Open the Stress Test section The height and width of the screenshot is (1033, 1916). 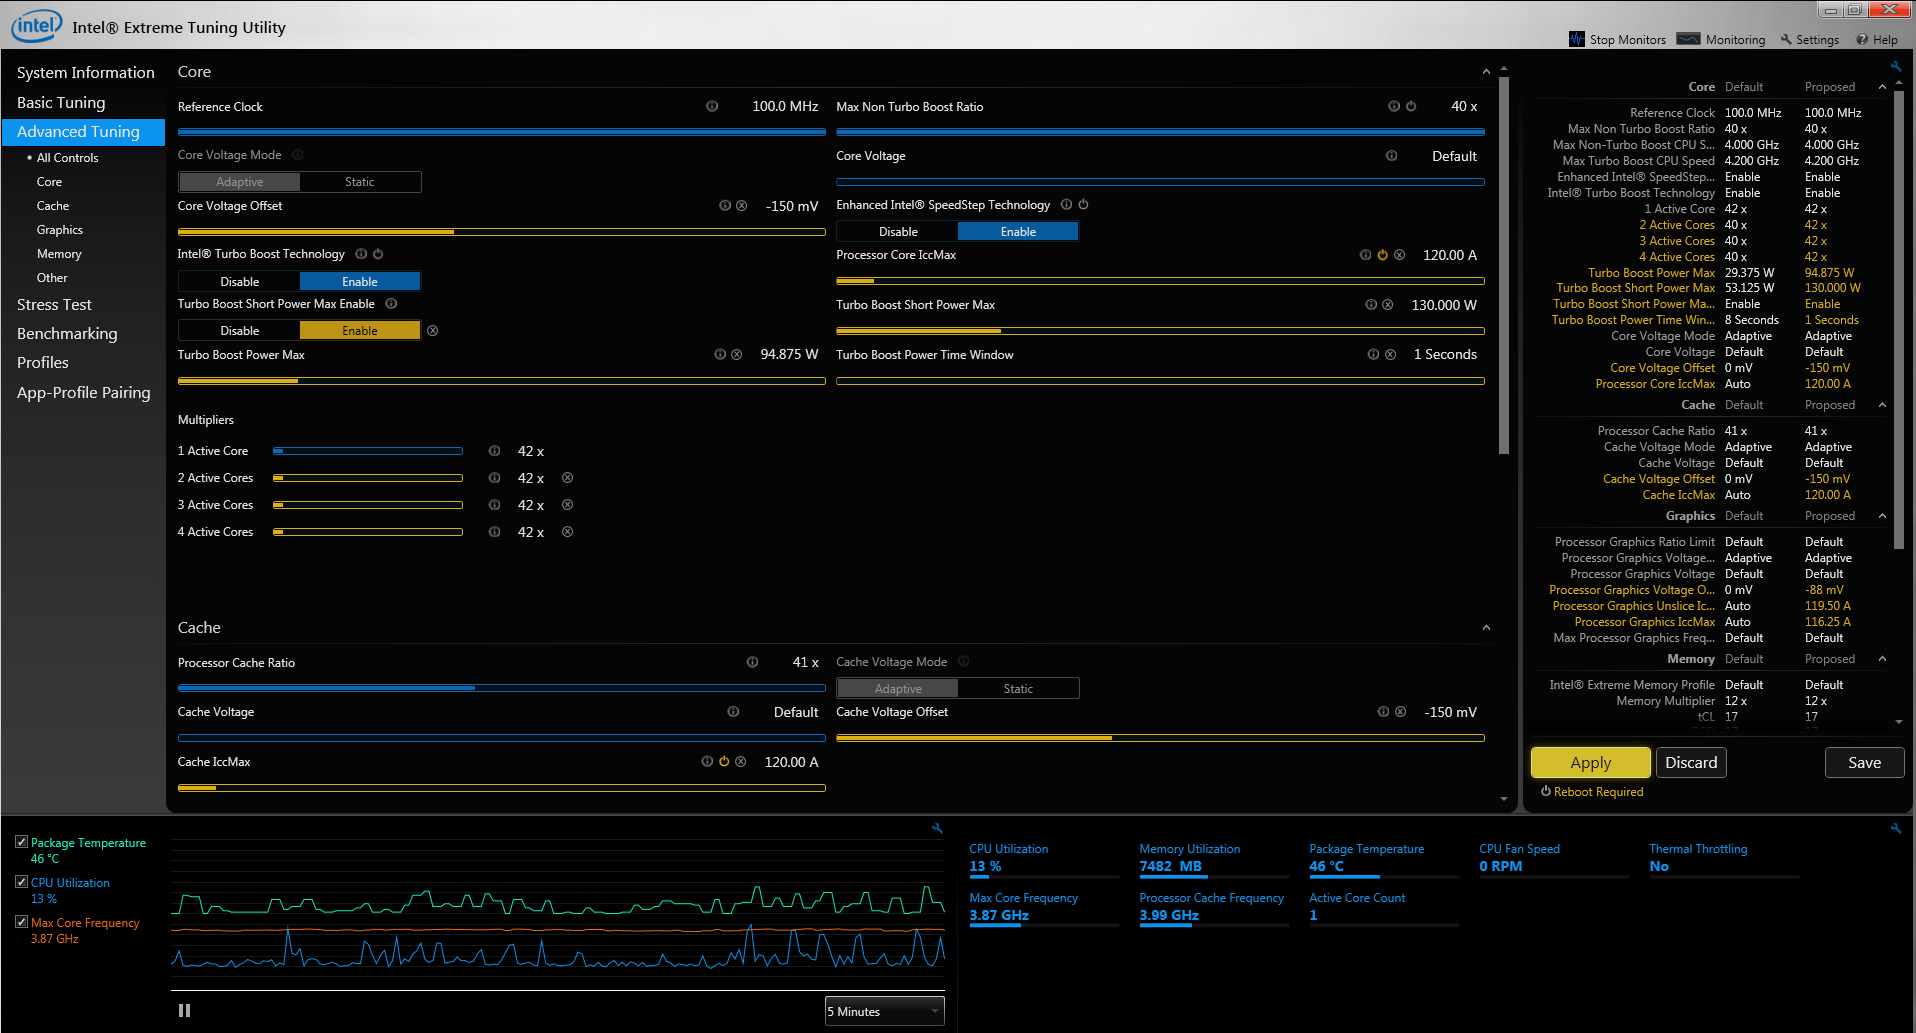54,305
